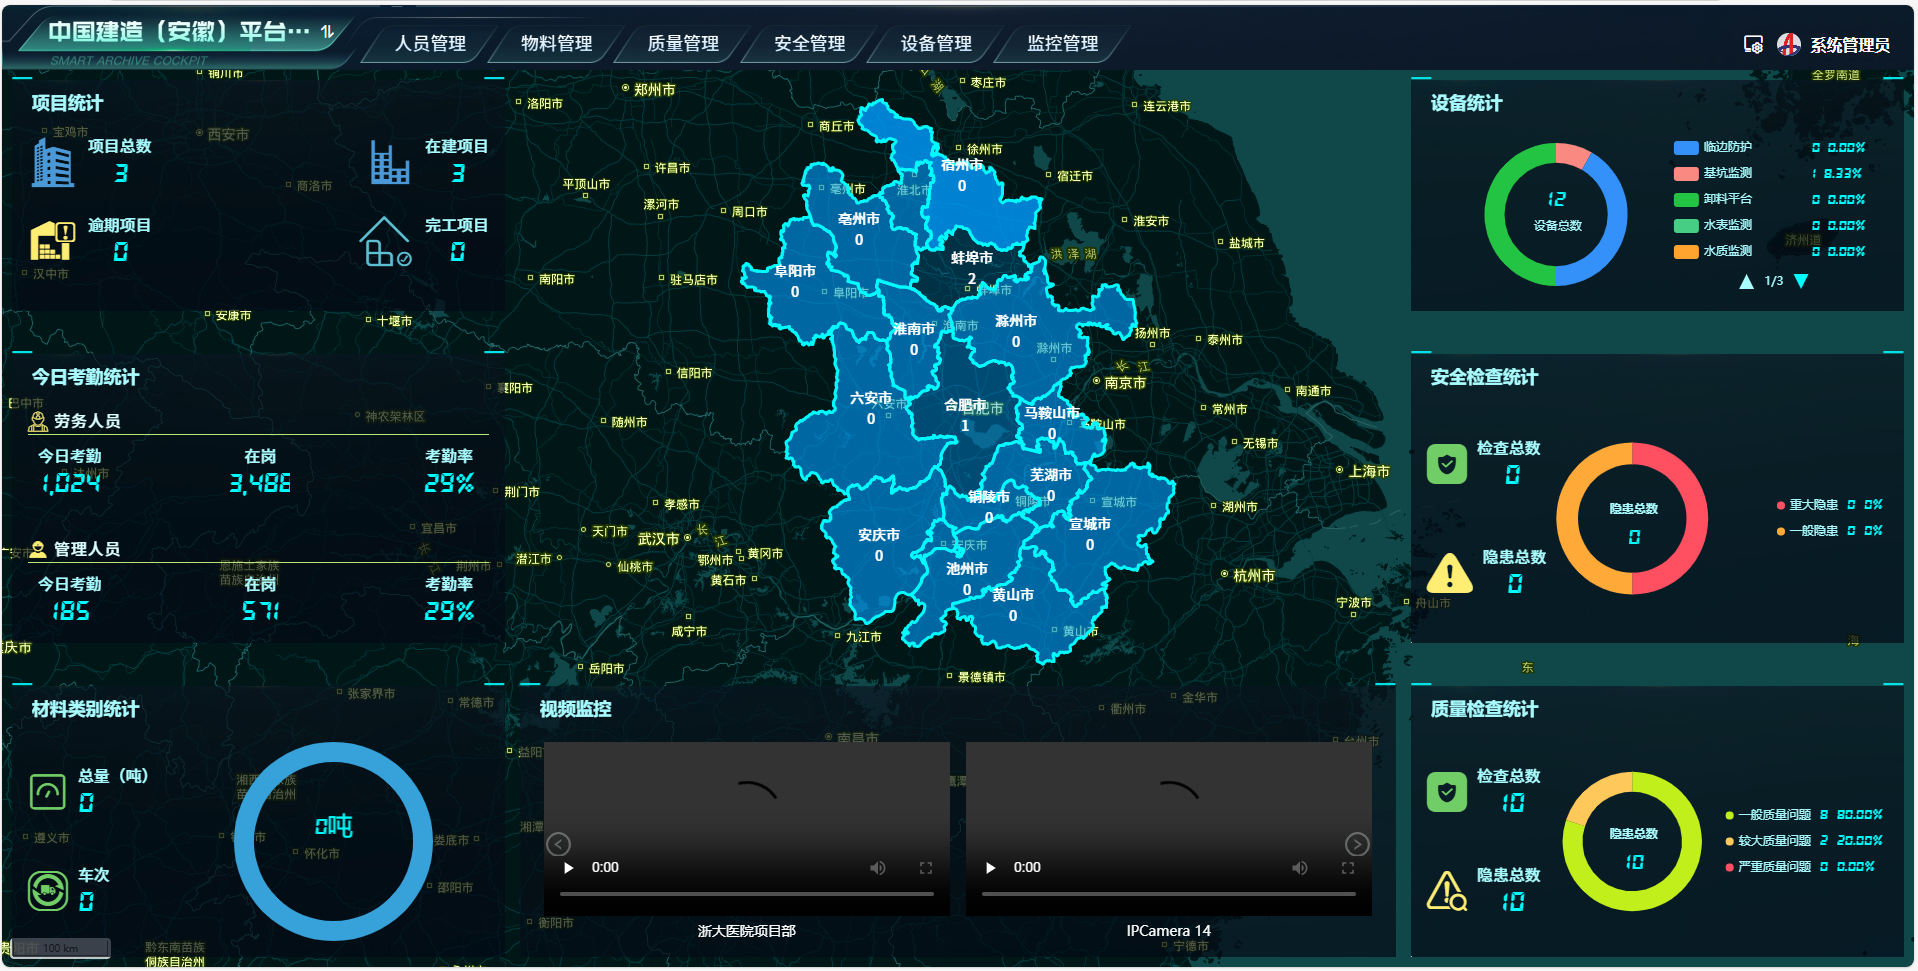The image size is (1918, 971).
Task: Click the platform switch arrows beside the title
Action: pos(327,32)
